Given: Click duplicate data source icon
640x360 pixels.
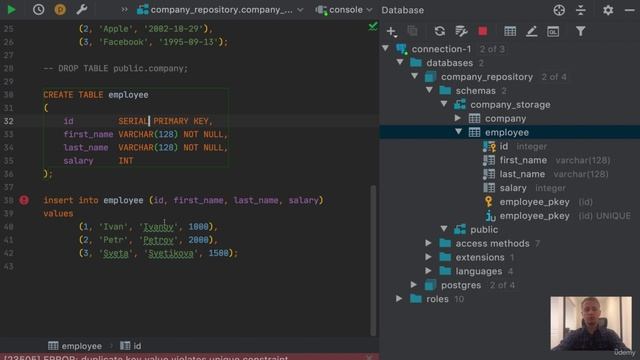Looking at the screenshot, I should (412, 31).
